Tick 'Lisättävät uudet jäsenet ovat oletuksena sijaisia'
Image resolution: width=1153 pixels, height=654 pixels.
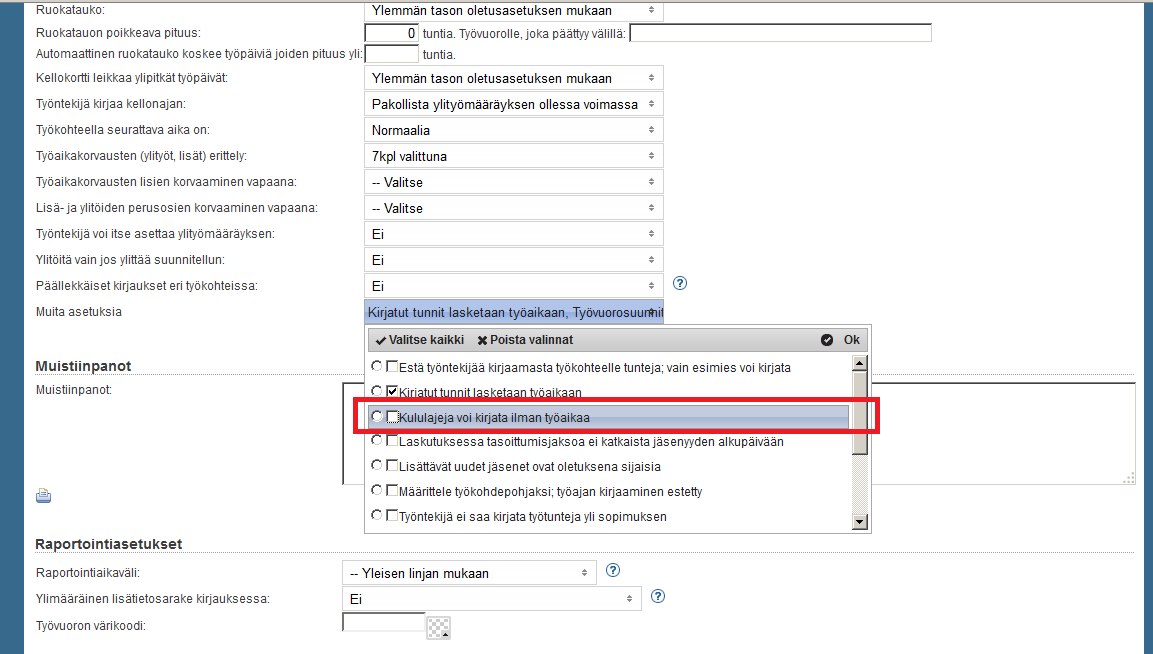[393, 466]
